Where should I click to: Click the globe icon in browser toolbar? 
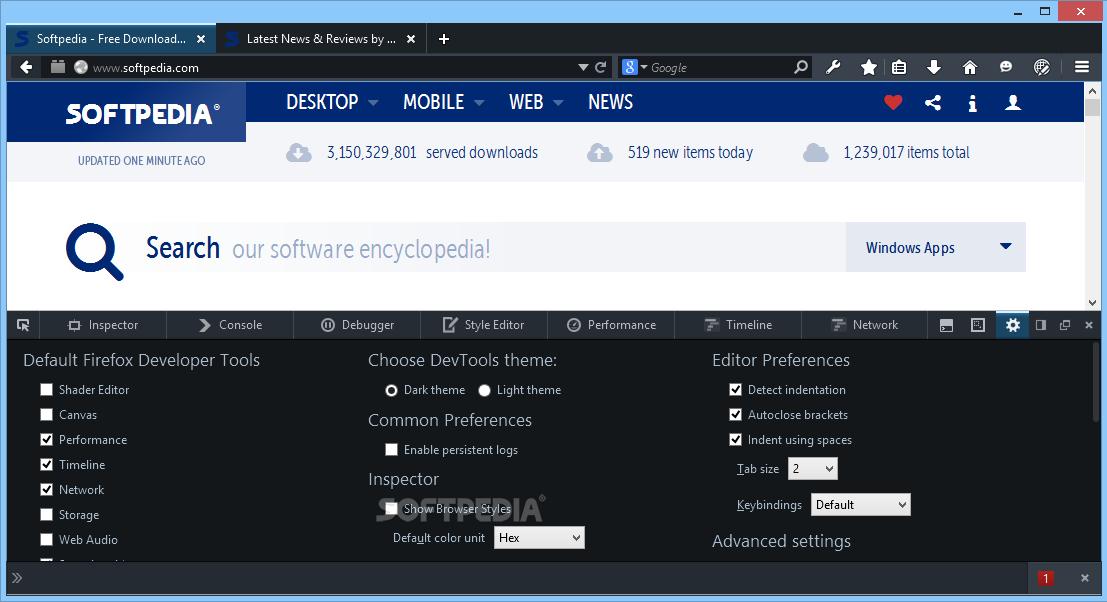pyautogui.click(x=1041, y=67)
